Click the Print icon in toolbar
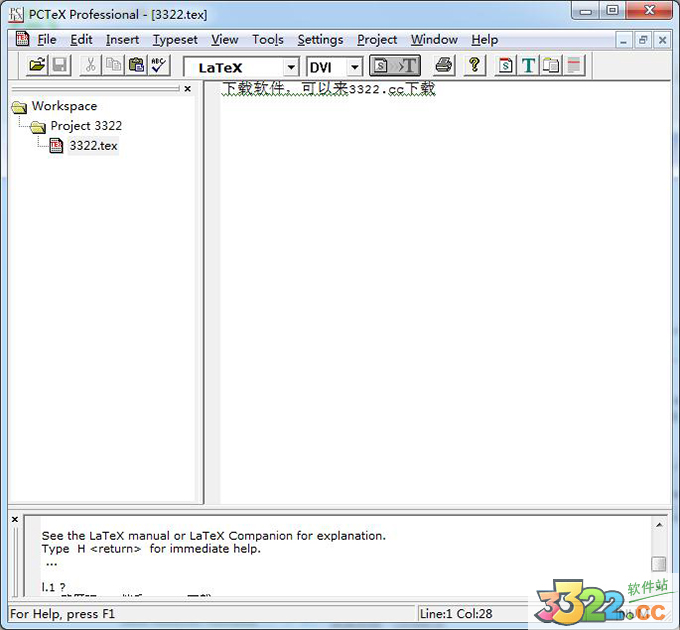 (x=444, y=66)
